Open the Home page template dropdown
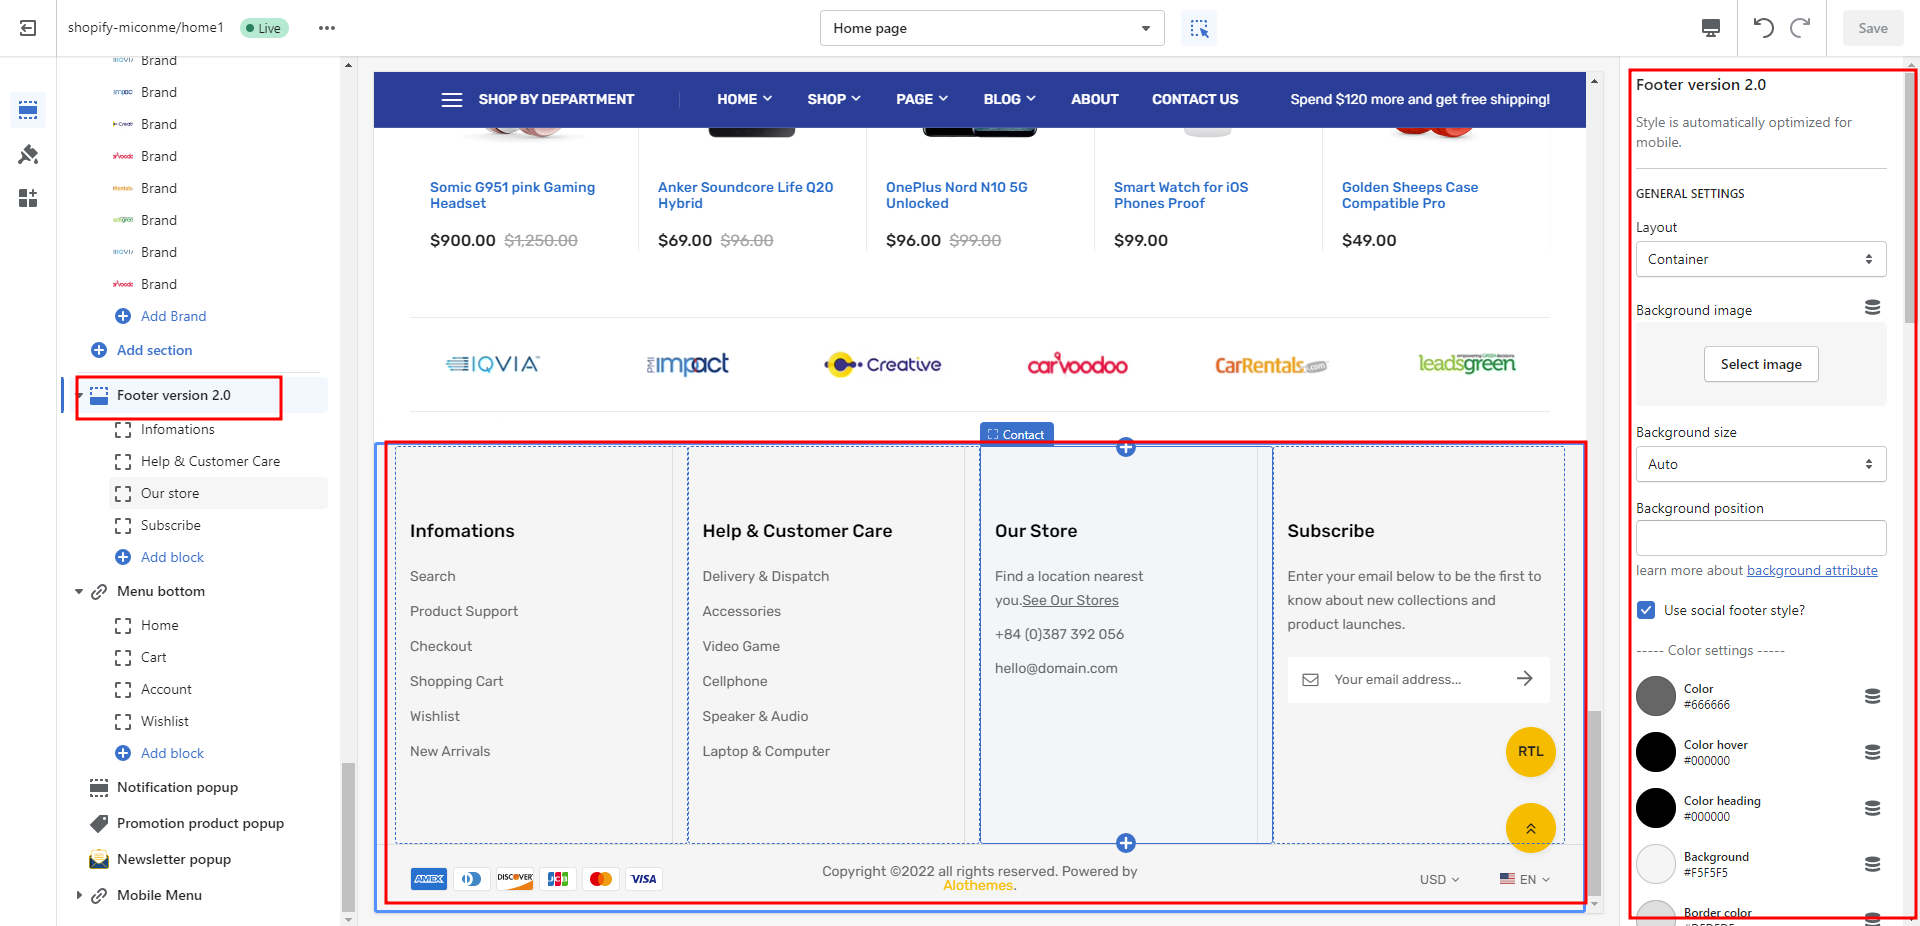 click(x=991, y=28)
